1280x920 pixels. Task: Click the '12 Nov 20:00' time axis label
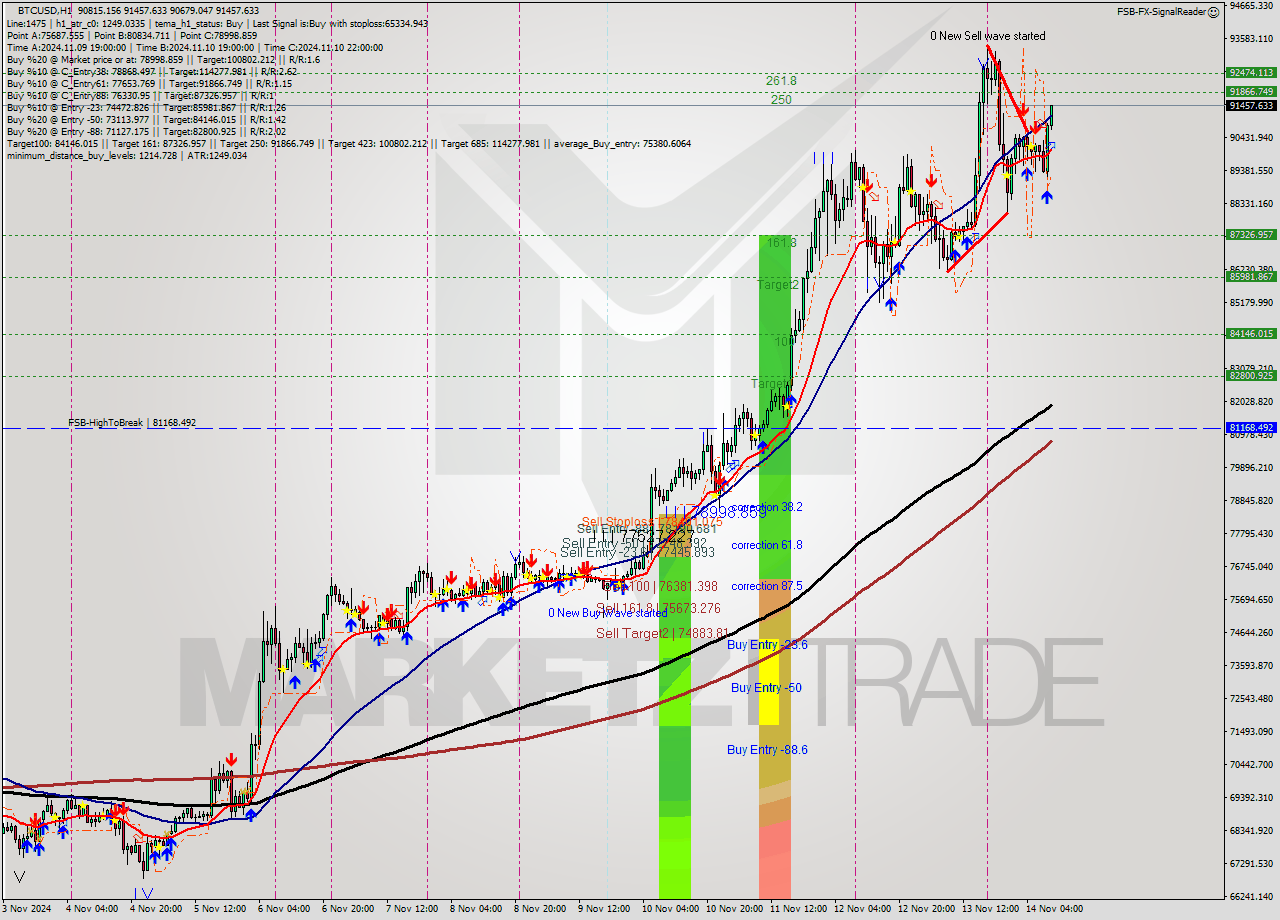pos(924,909)
